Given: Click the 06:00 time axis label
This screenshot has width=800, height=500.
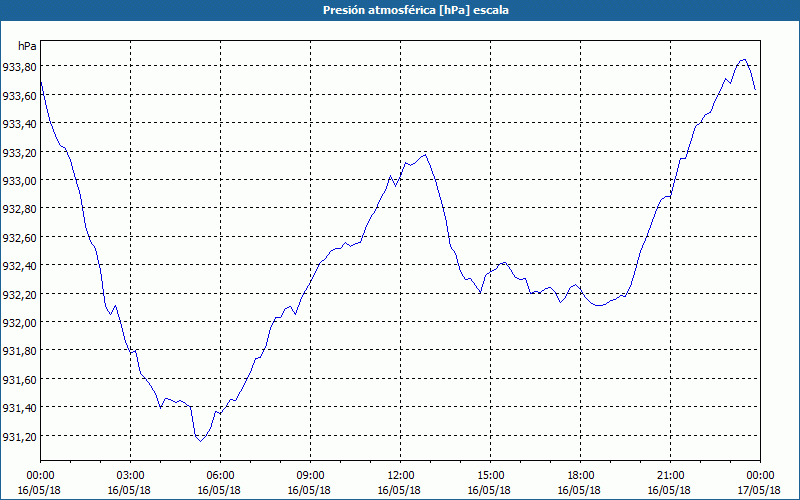Looking at the screenshot, I should click(x=220, y=476).
